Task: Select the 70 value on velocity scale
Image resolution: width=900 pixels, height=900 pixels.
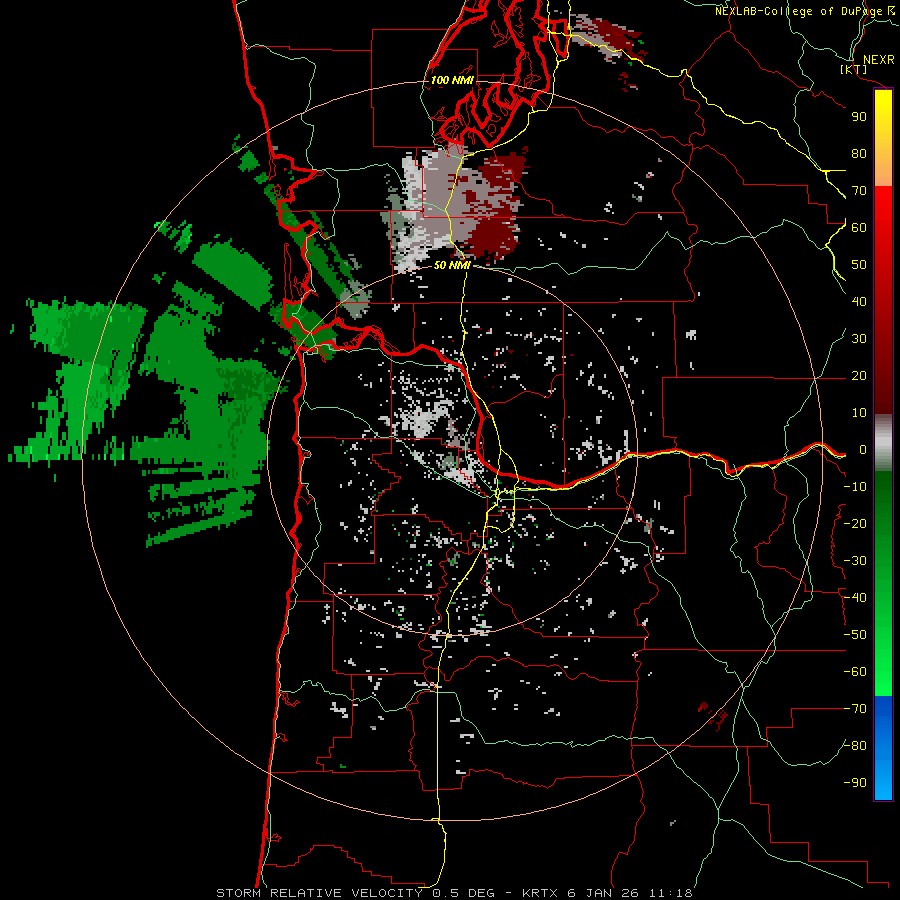Action: [859, 191]
